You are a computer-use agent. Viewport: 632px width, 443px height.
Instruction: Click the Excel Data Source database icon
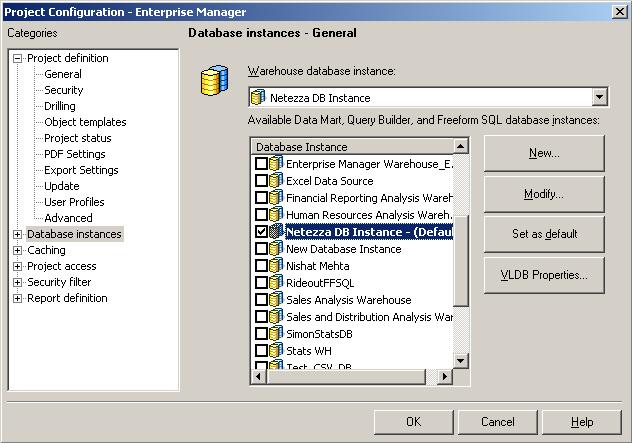[276, 181]
